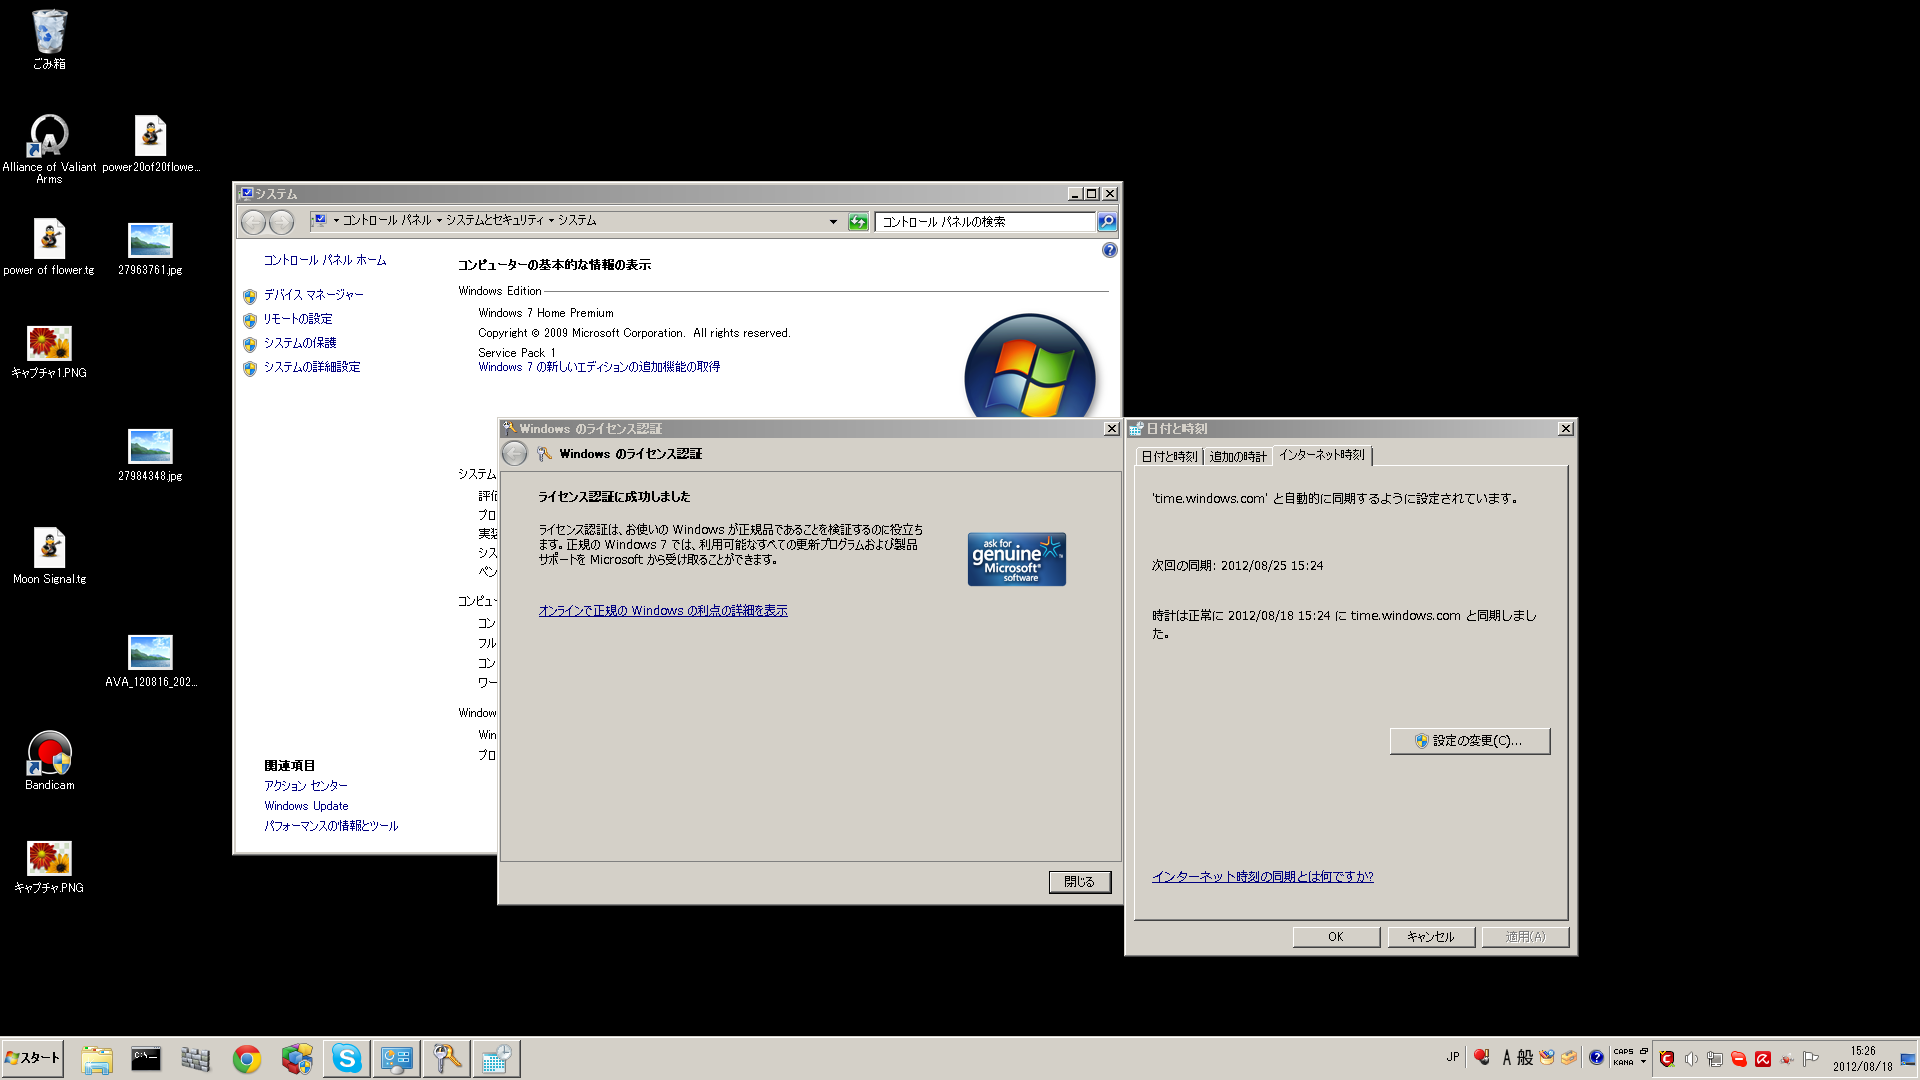Image resolution: width=1920 pixels, height=1080 pixels.
Task: Focus the Control Panel search field
Action: [985, 222]
